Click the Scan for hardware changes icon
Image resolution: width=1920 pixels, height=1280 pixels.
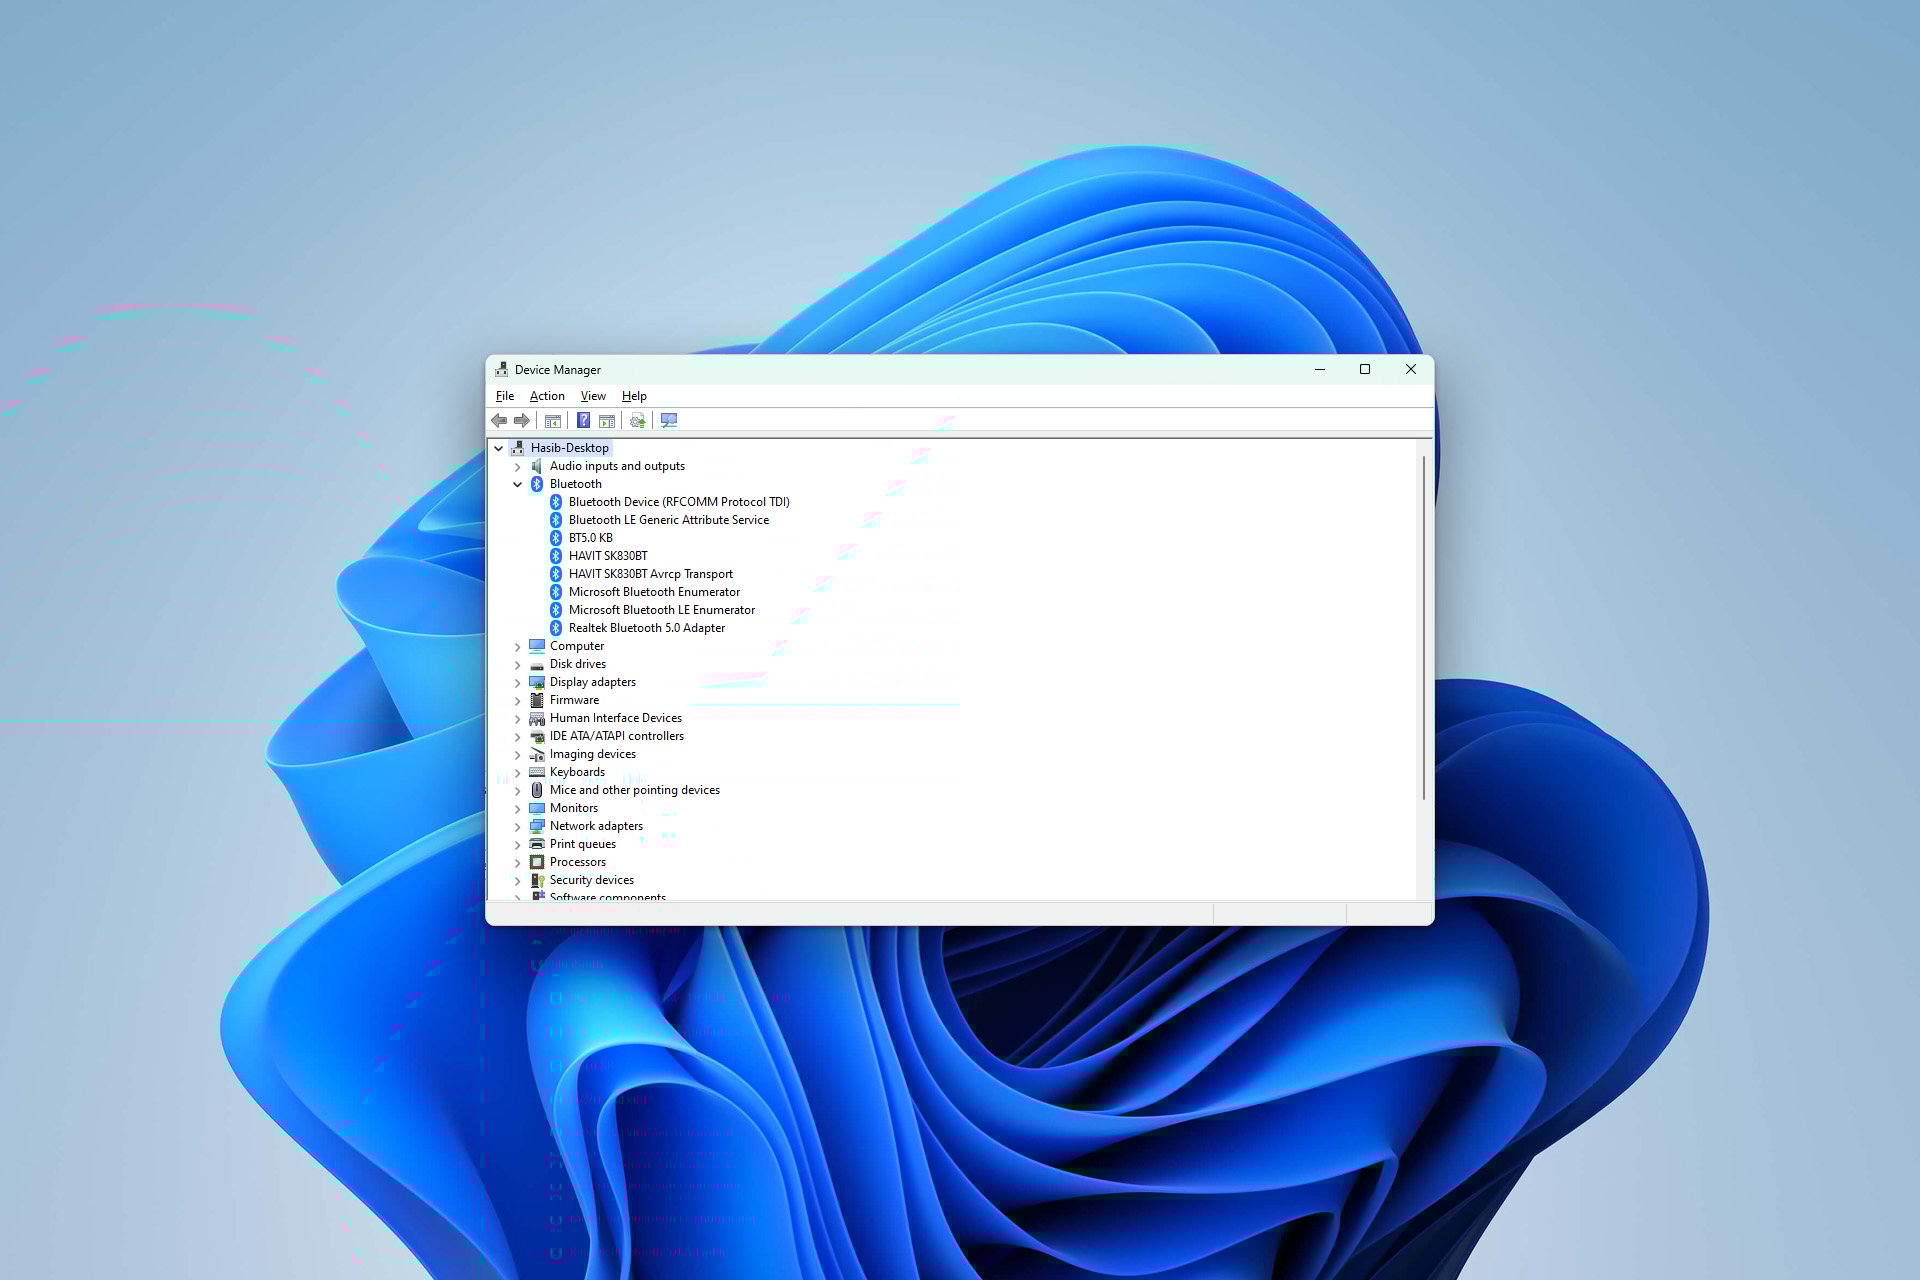click(669, 420)
